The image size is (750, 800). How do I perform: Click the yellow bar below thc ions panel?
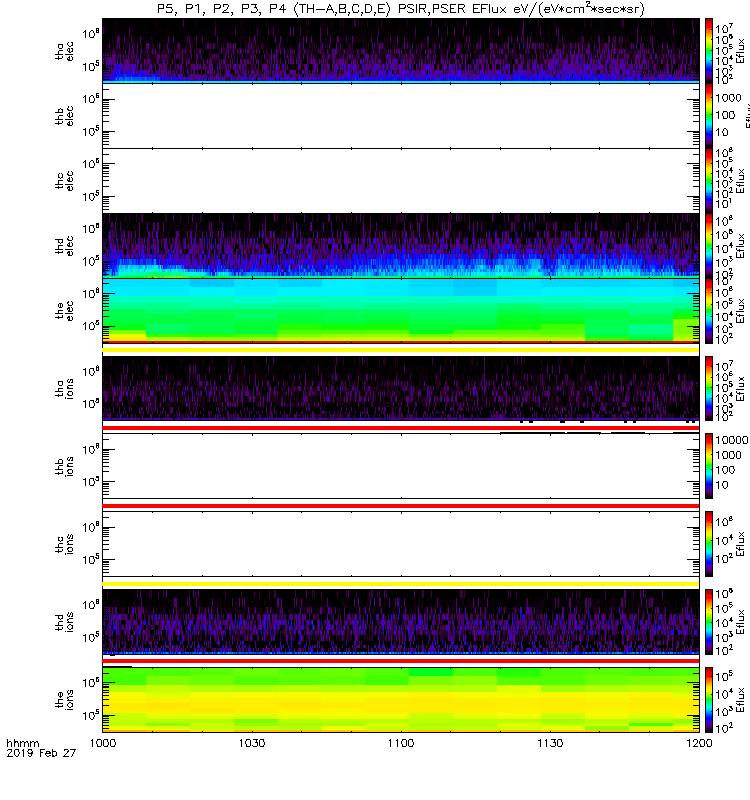(x=401, y=584)
